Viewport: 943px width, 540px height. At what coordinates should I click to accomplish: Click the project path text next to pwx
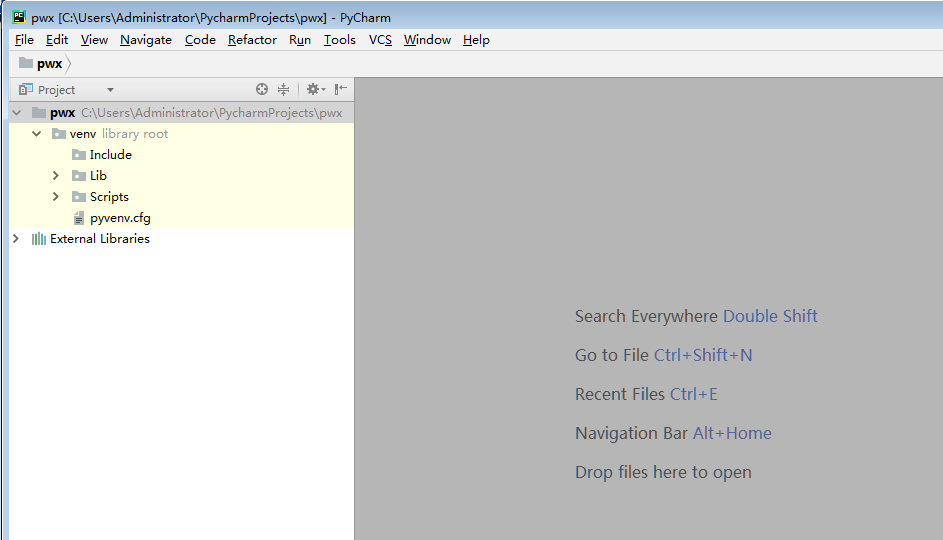coord(212,112)
